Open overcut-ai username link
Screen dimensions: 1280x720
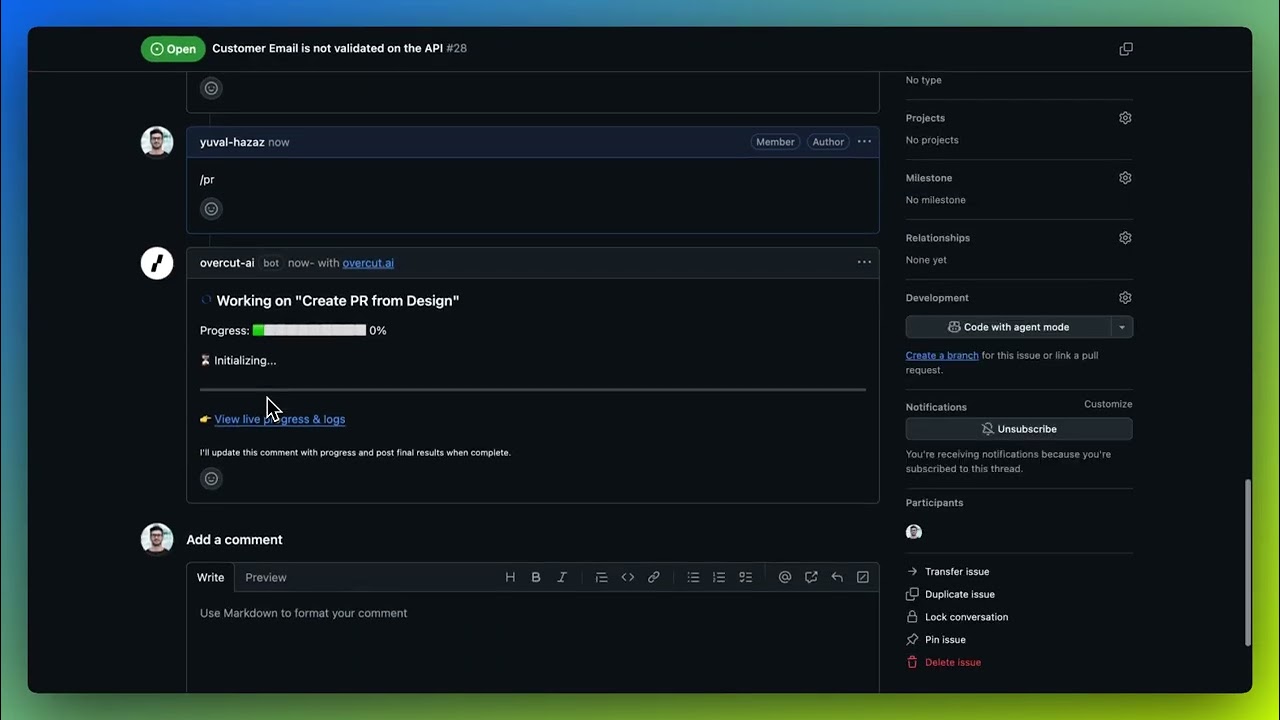click(x=227, y=263)
